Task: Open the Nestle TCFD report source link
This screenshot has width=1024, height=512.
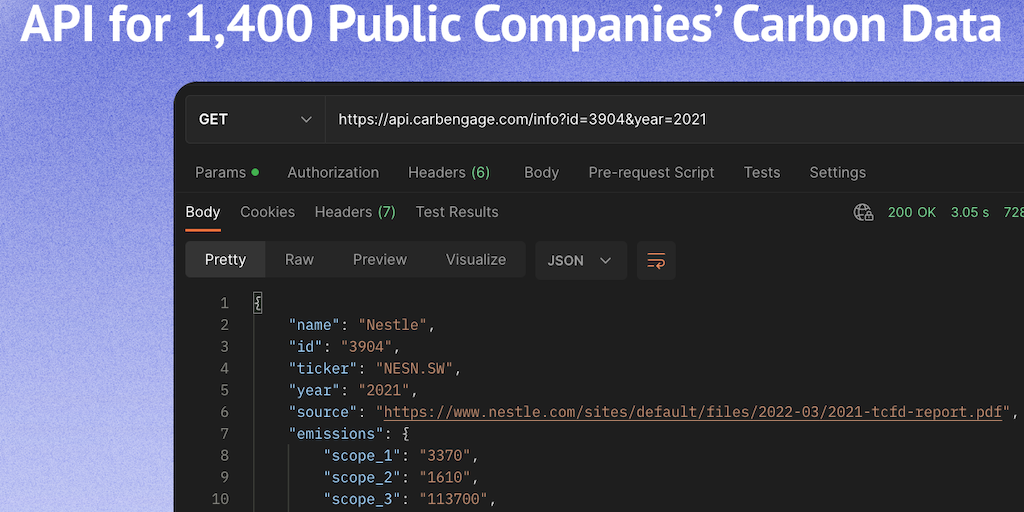Action: [x=692, y=412]
